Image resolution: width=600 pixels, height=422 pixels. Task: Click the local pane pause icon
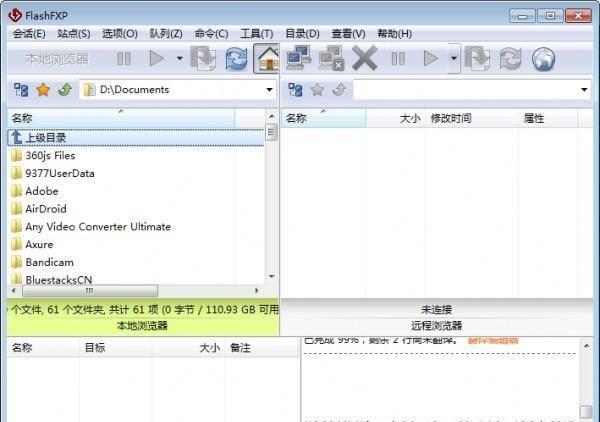pos(124,59)
